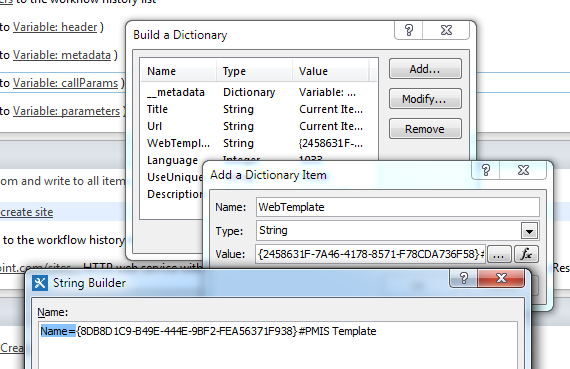The height and width of the screenshot is (369, 570).
Task: Select the Title row in dictionary list
Action: pos(259,109)
